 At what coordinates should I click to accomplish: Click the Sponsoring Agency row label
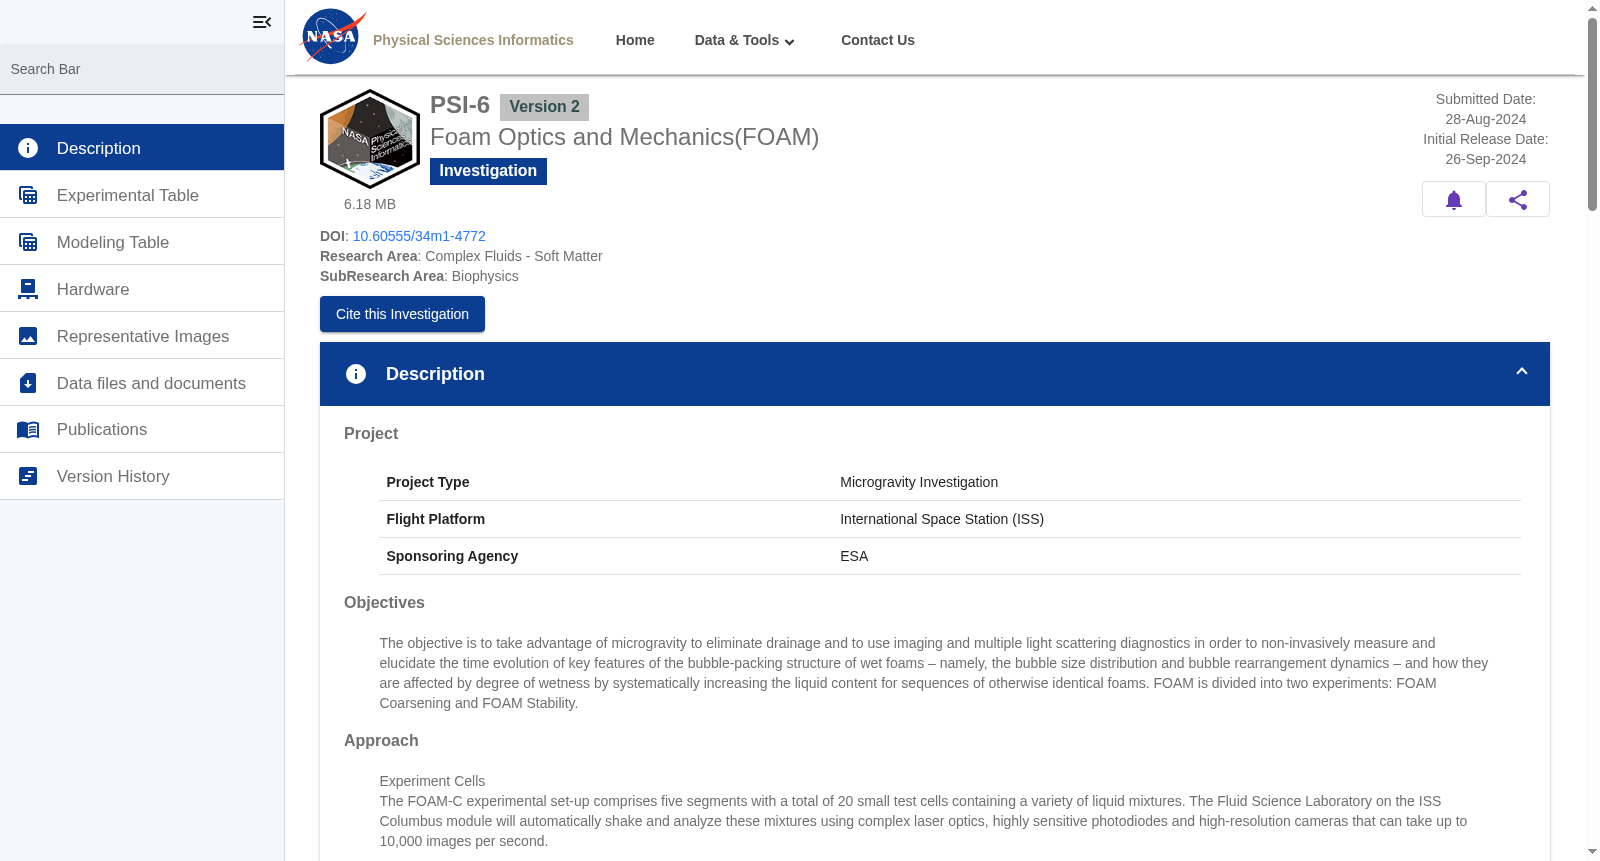[452, 556]
